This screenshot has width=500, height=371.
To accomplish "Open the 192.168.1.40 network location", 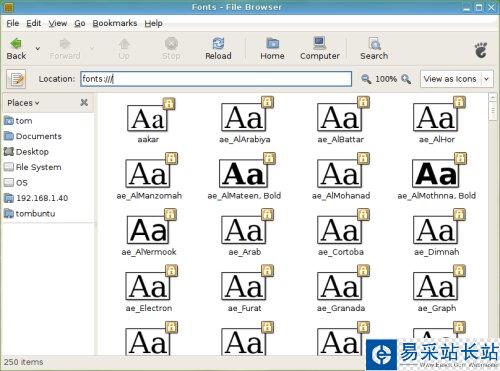I will coord(36,198).
